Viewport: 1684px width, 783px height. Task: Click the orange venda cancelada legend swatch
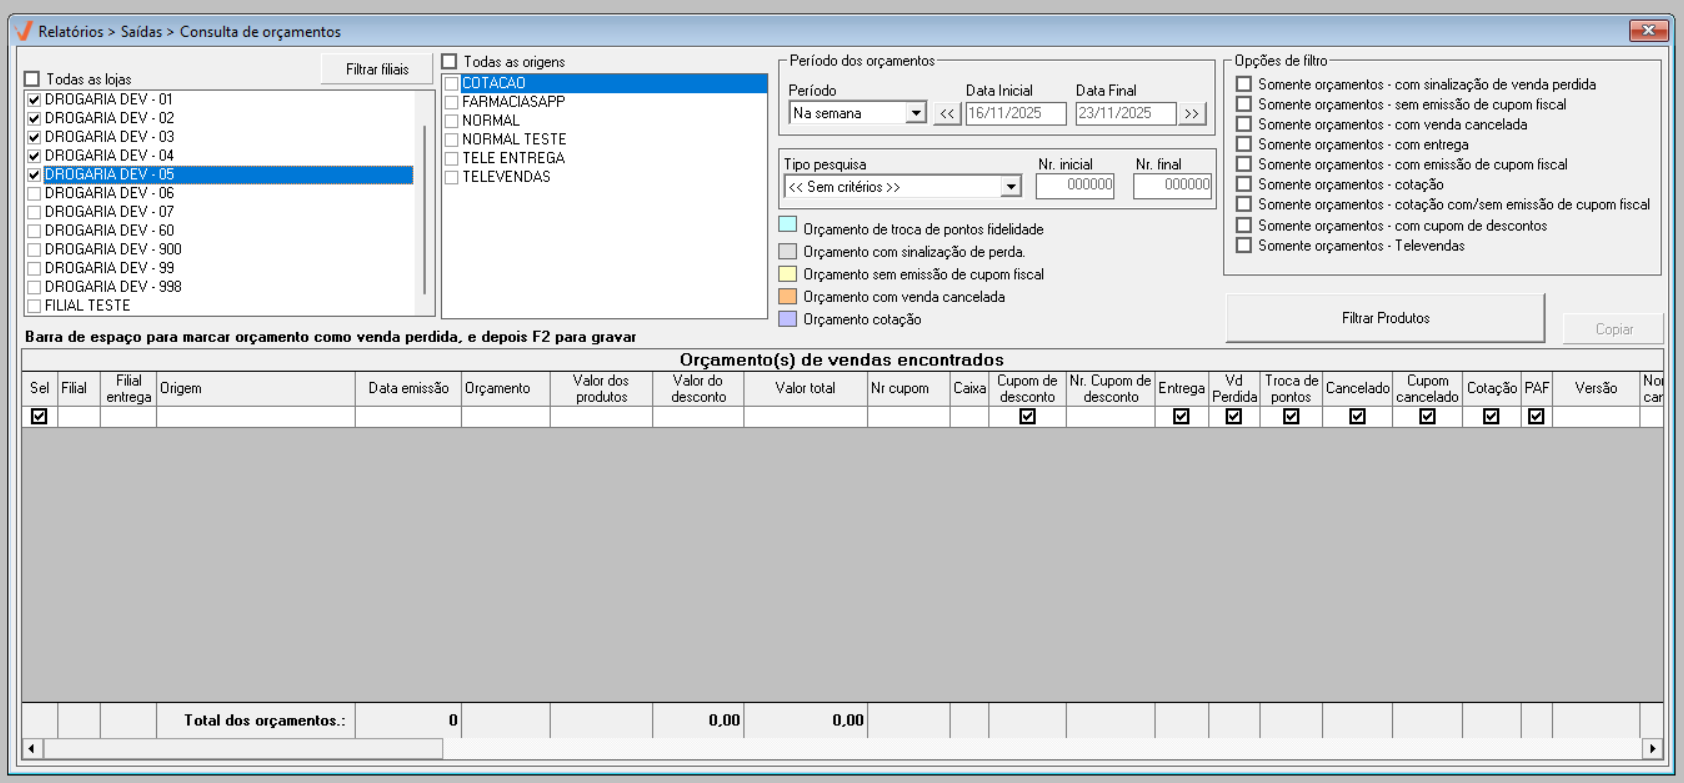(x=788, y=296)
